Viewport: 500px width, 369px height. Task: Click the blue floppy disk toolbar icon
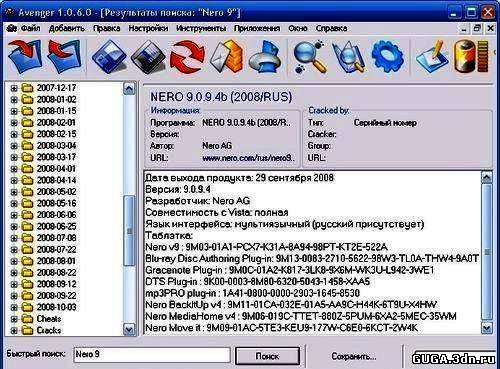(109, 56)
